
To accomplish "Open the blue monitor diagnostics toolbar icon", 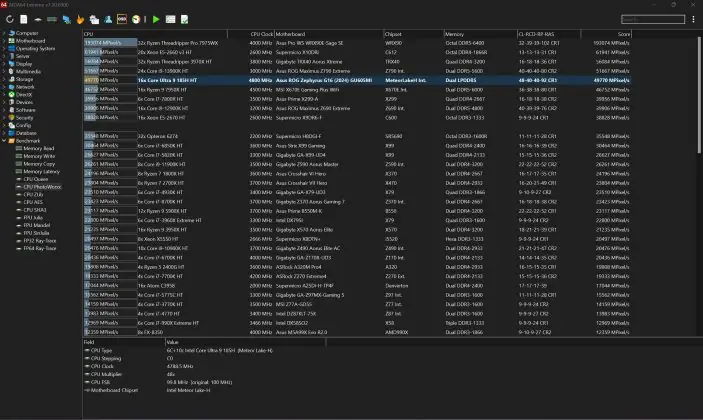I will pyautogui.click(x=67, y=19).
